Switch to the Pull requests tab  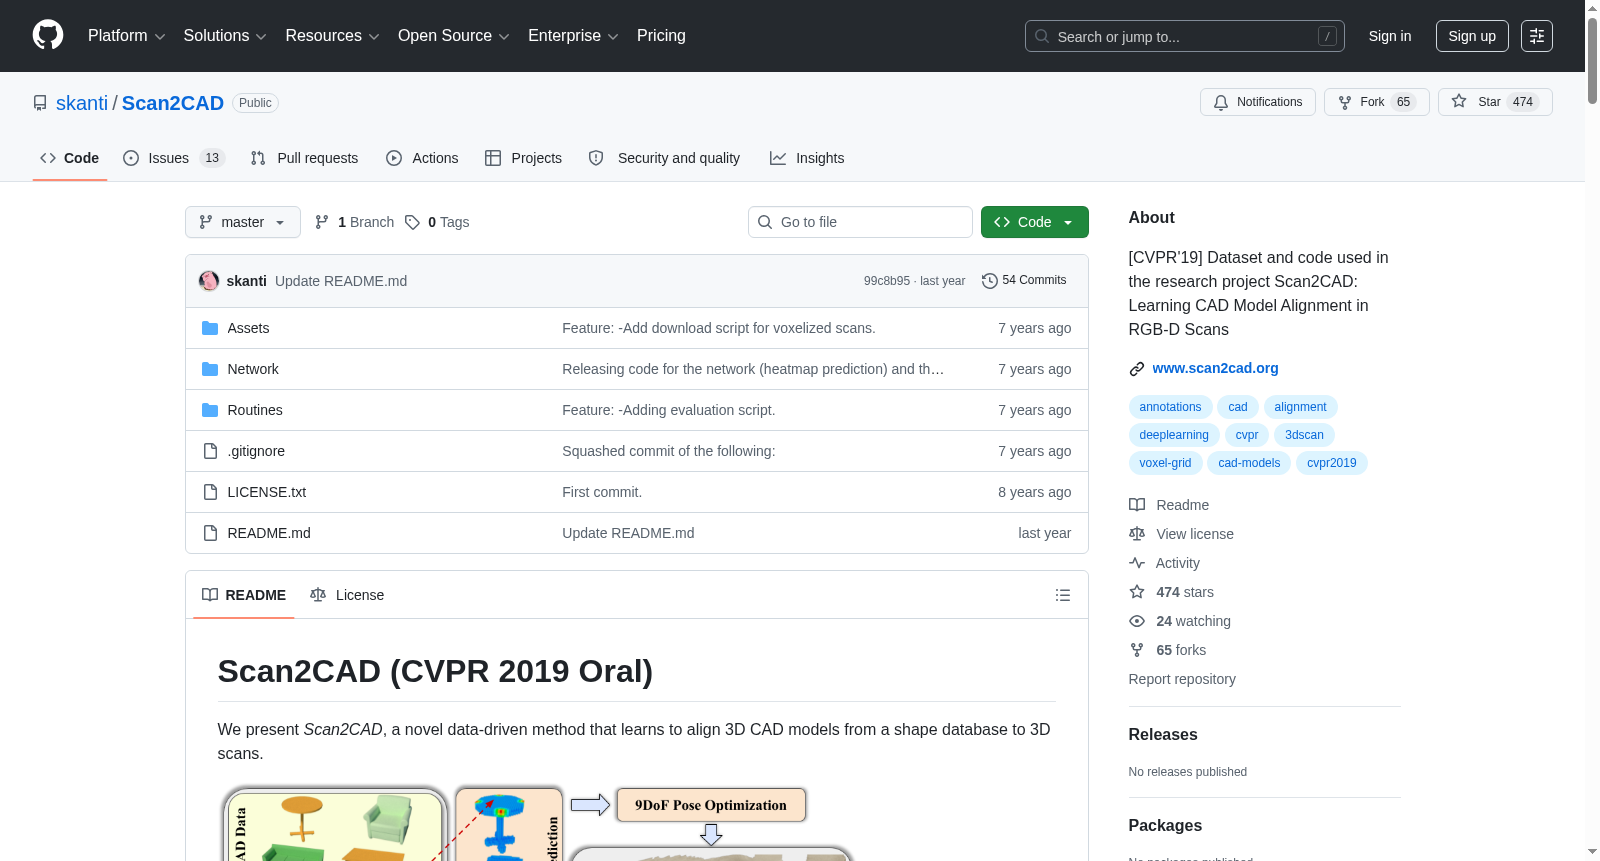click(x=304, y=158)
